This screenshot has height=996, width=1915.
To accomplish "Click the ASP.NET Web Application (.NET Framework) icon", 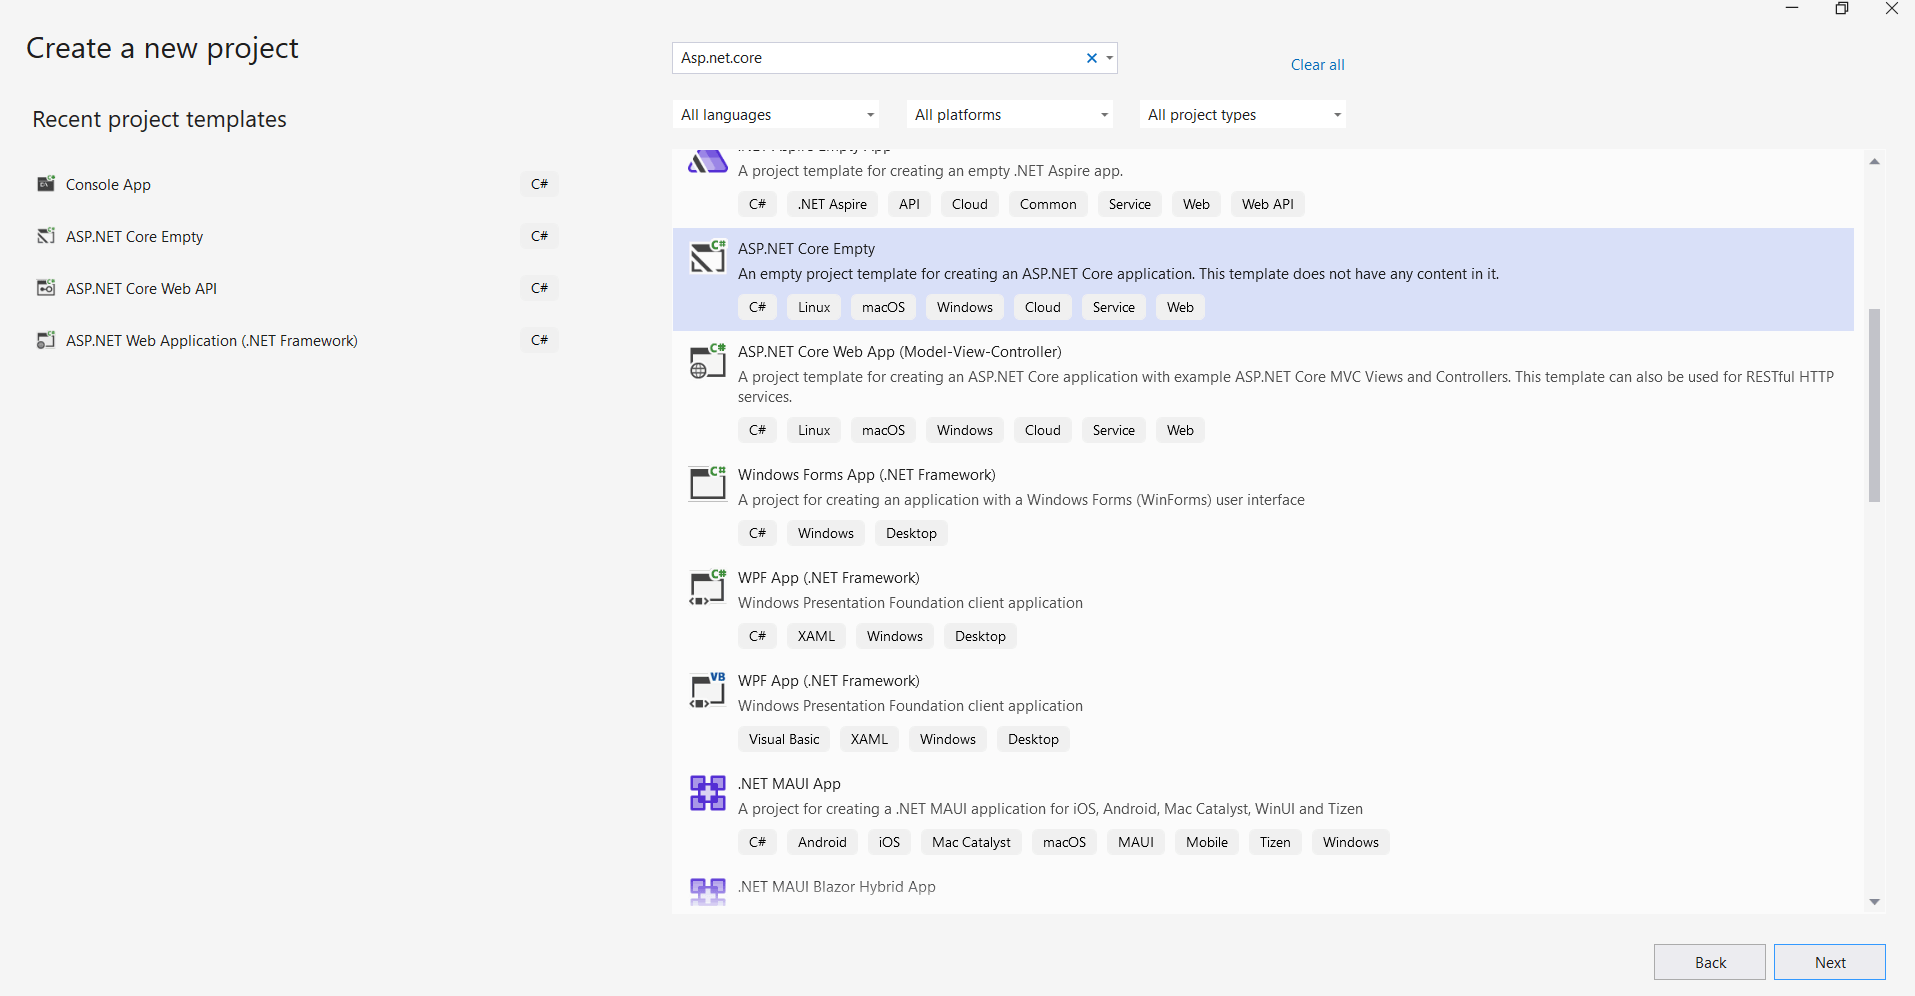I will tap(45, 340).
